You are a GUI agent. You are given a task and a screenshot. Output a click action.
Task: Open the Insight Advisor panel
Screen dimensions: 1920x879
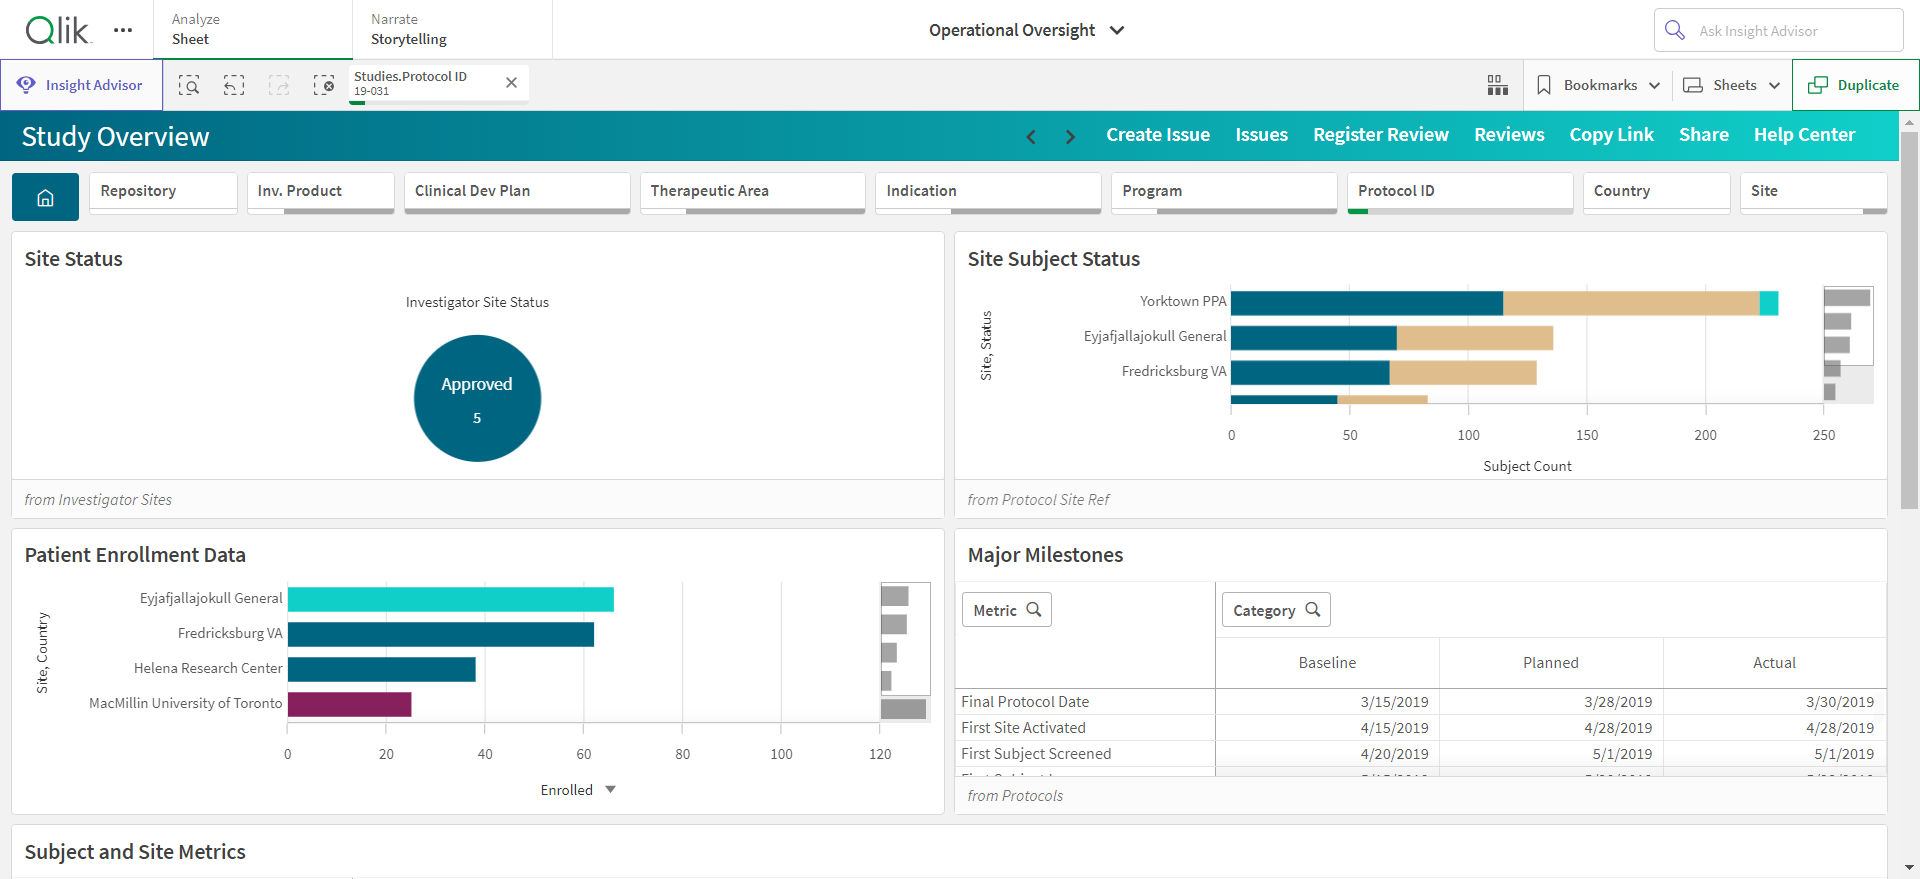[81, 85]
